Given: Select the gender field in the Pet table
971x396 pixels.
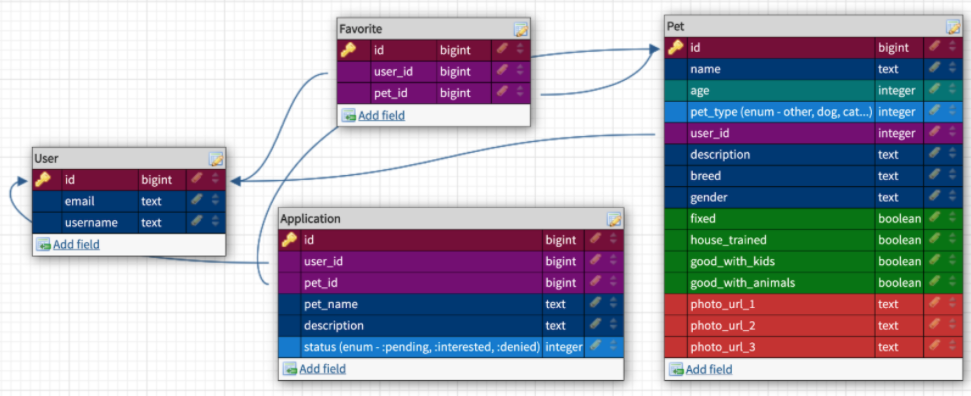Looking at the screenshot, I should pyautogui.click(x=814, y=198).
